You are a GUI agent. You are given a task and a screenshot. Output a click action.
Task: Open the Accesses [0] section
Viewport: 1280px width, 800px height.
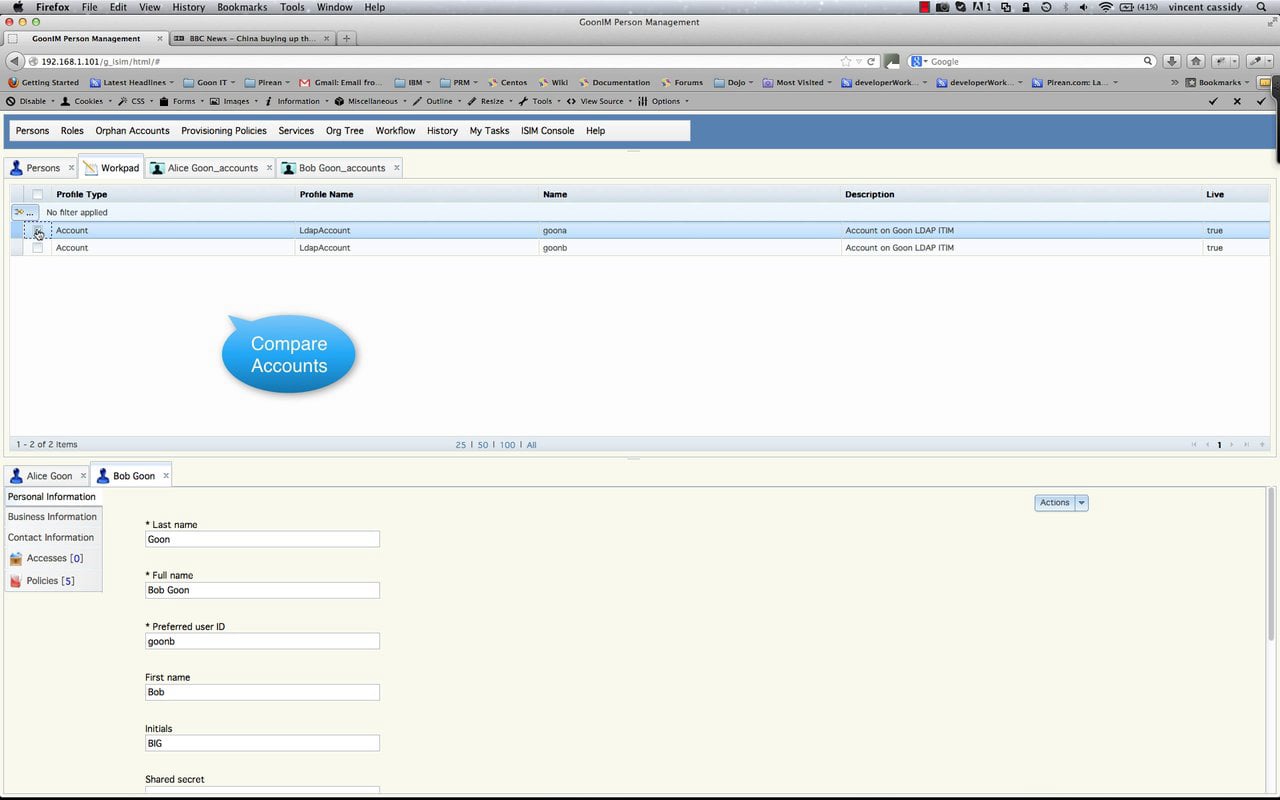pos(54,559)
